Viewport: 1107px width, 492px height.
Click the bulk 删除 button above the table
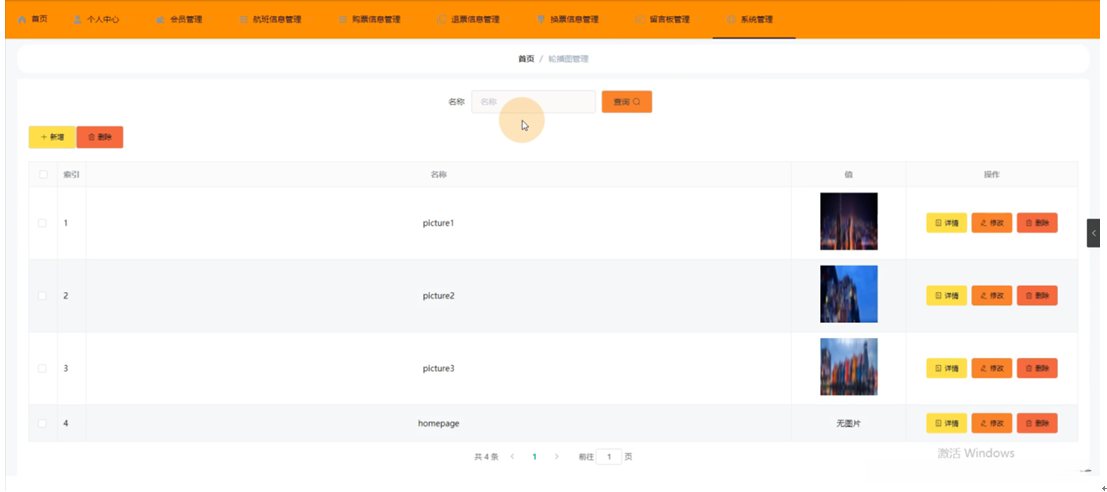(x=100, y=137)
